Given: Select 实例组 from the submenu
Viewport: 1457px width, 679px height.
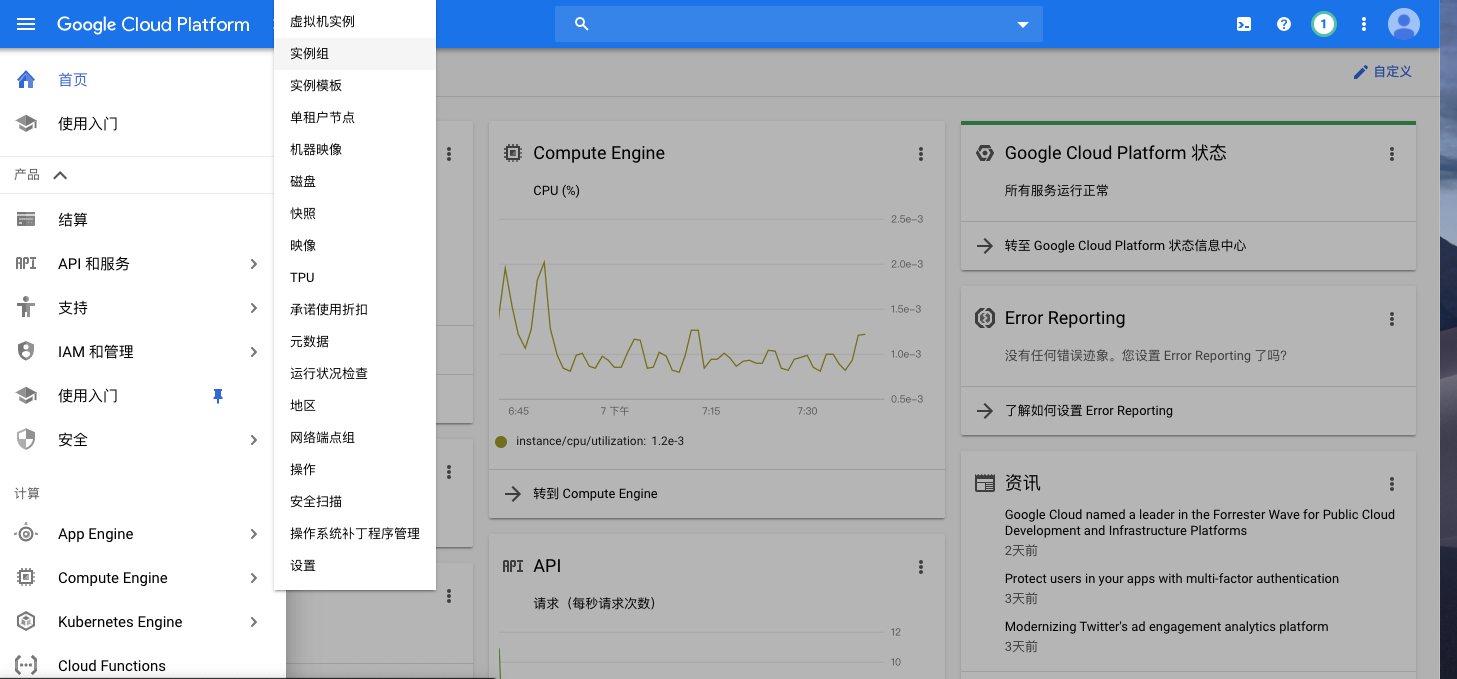Looking at the screenshot, I should tap(355, 54).
